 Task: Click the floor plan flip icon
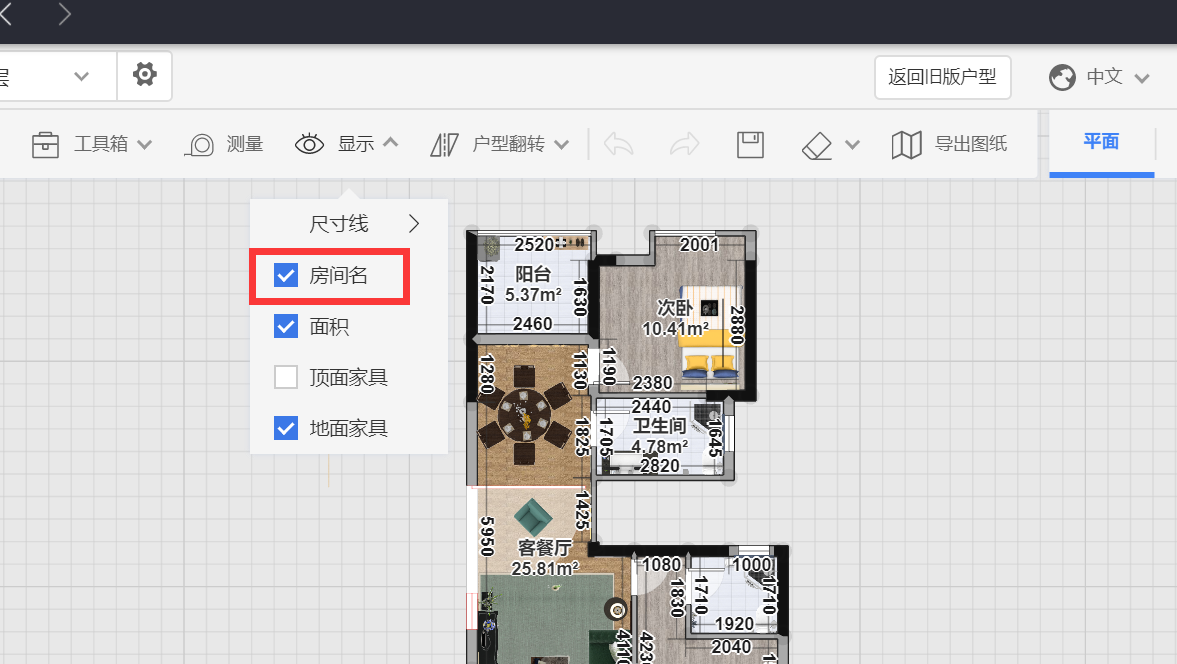(x=444, y=144)
